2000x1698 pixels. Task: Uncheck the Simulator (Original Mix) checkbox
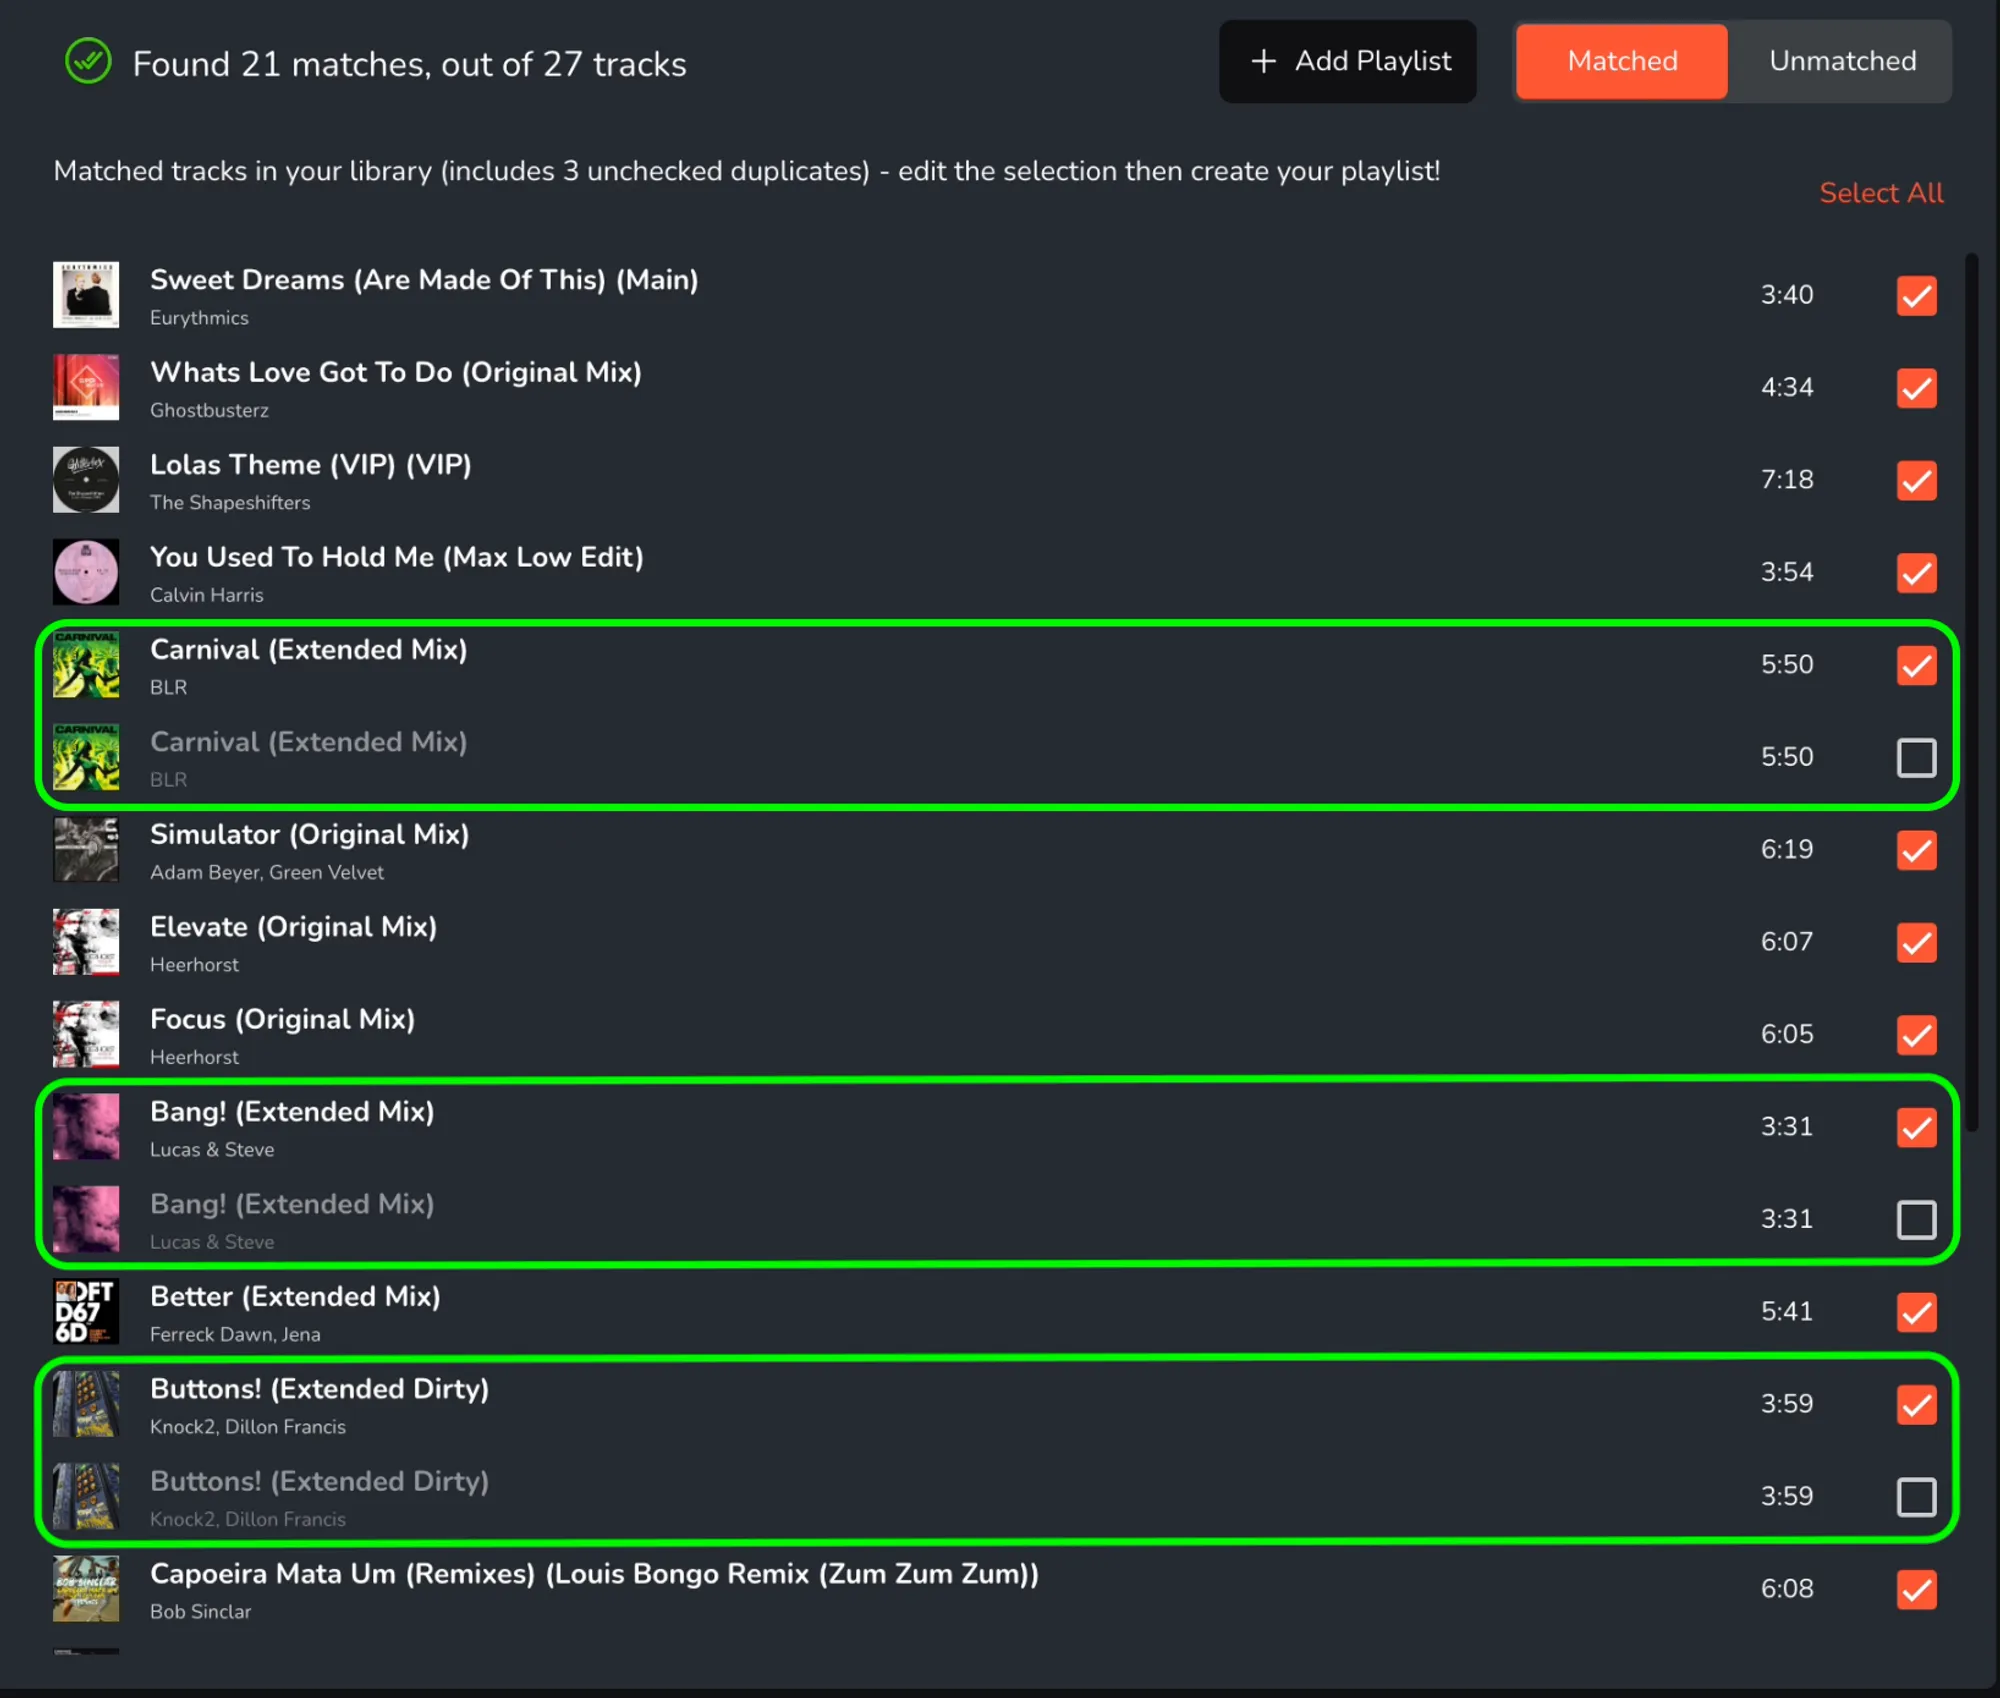1916,850
